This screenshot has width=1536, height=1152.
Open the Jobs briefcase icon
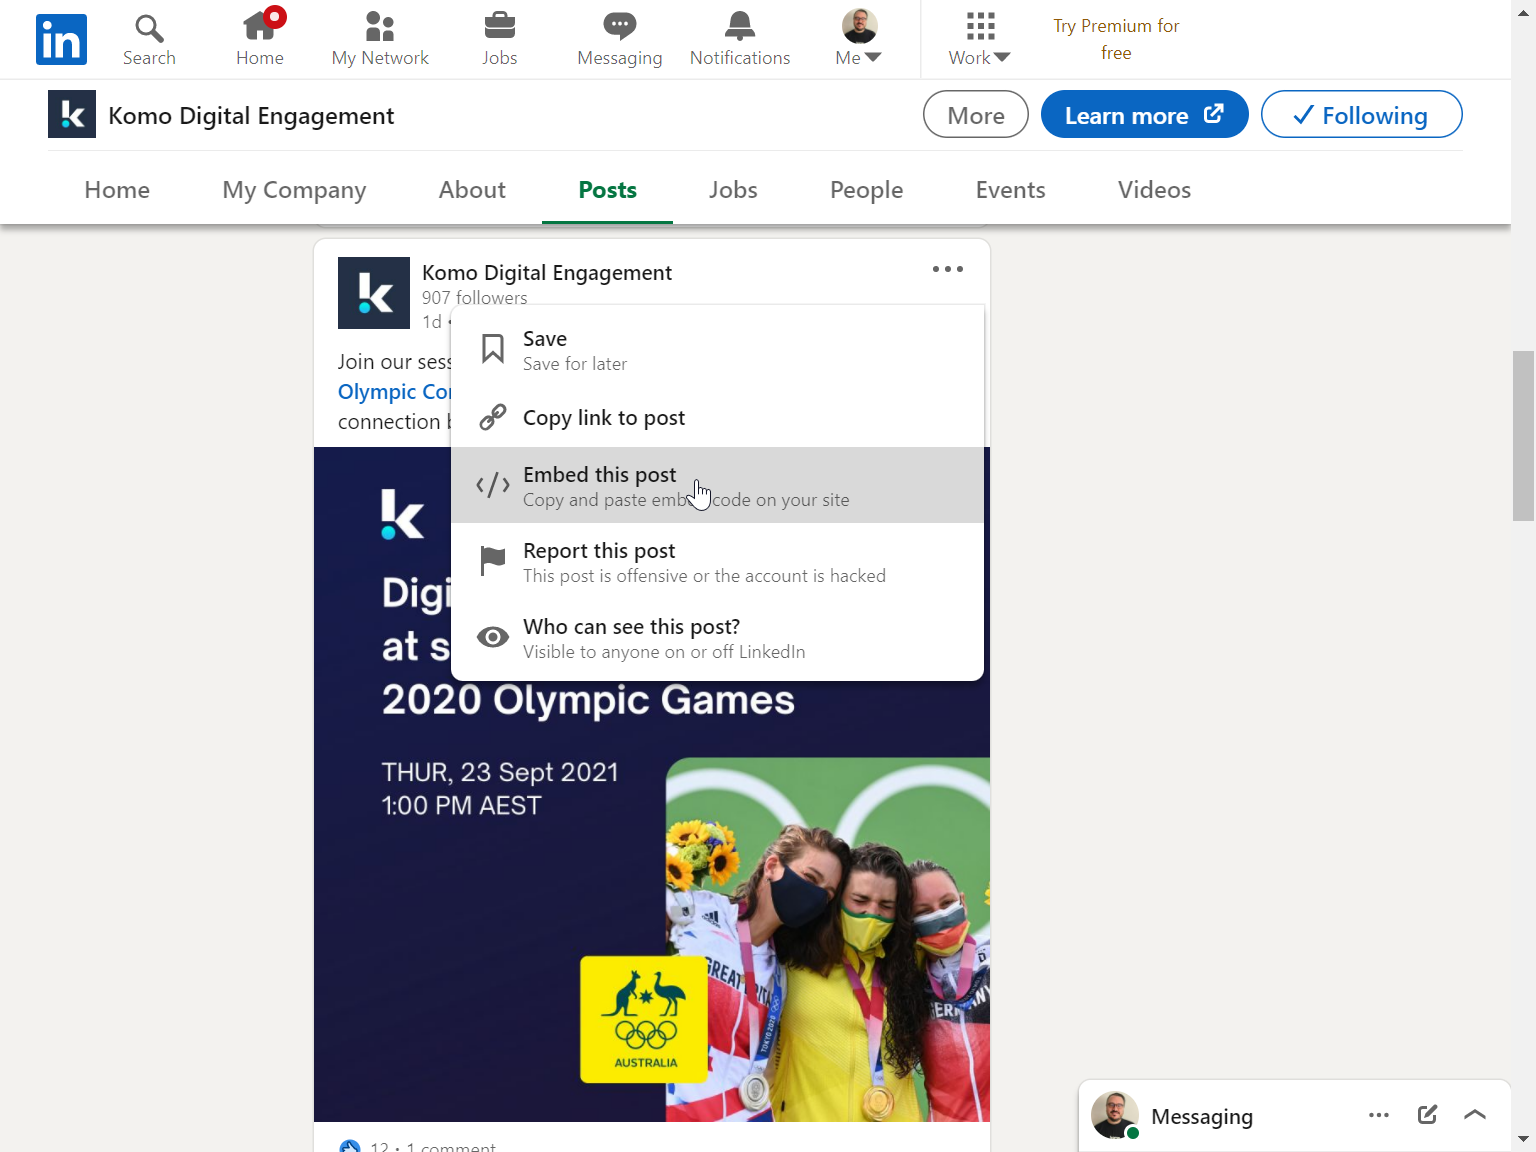(x=500, y=25)
